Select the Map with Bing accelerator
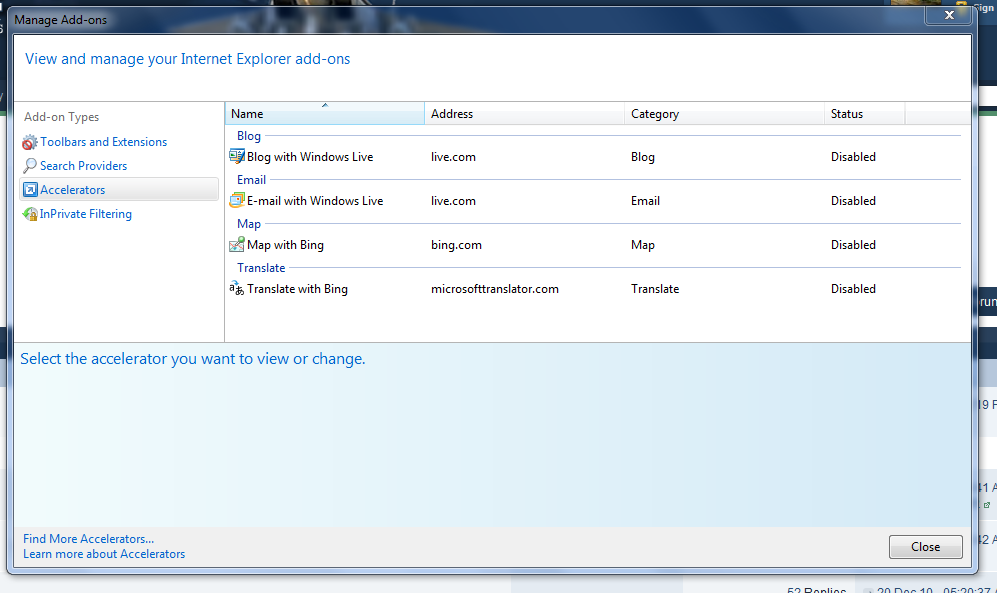 pos(285,245)
